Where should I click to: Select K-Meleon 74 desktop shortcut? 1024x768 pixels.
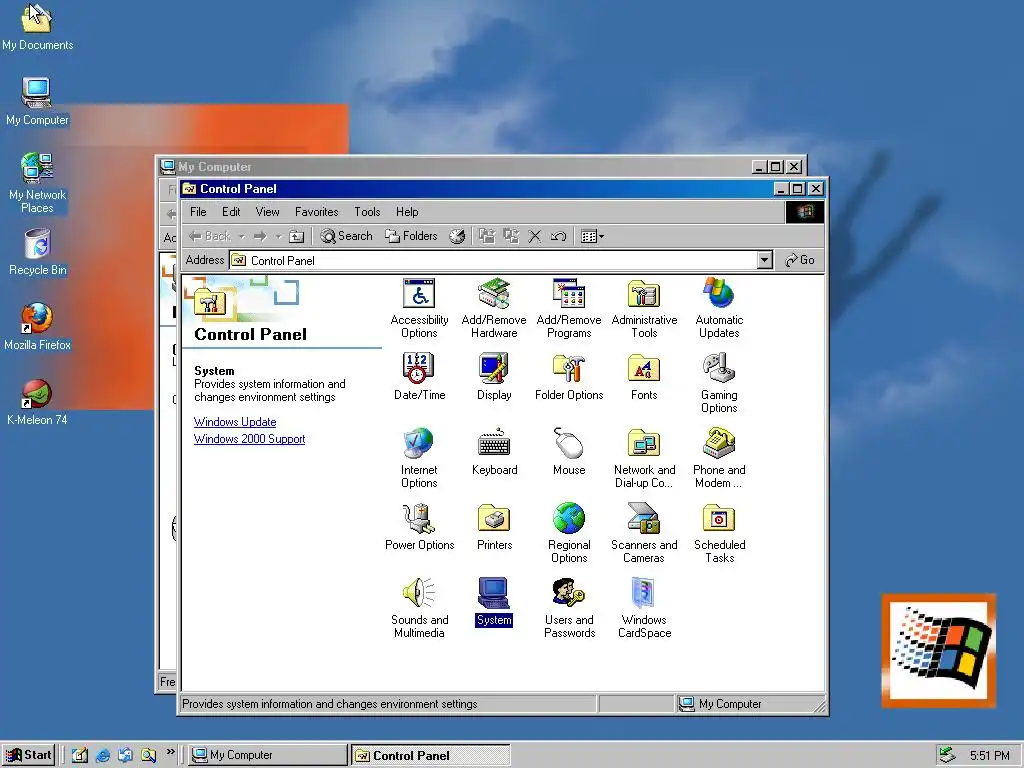pos(37,402)
